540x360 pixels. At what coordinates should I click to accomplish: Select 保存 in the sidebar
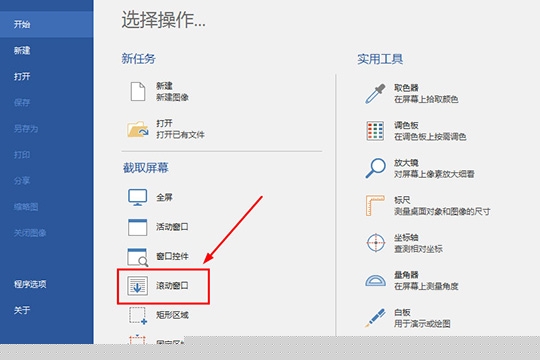click(x=22, y=102)
